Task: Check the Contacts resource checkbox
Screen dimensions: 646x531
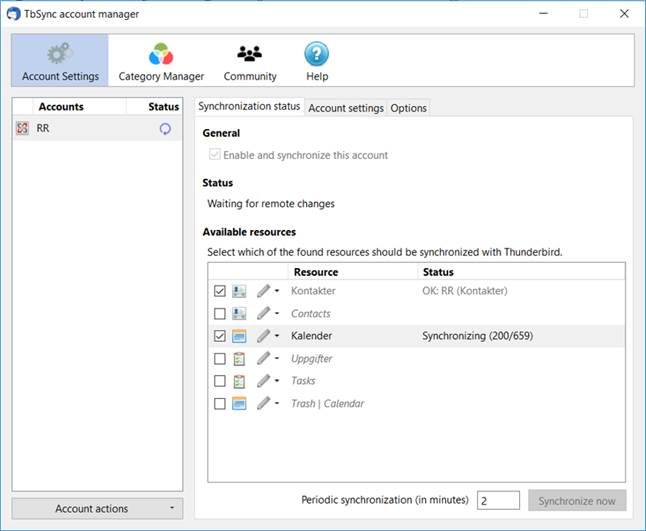Action: tap(220, 314)
